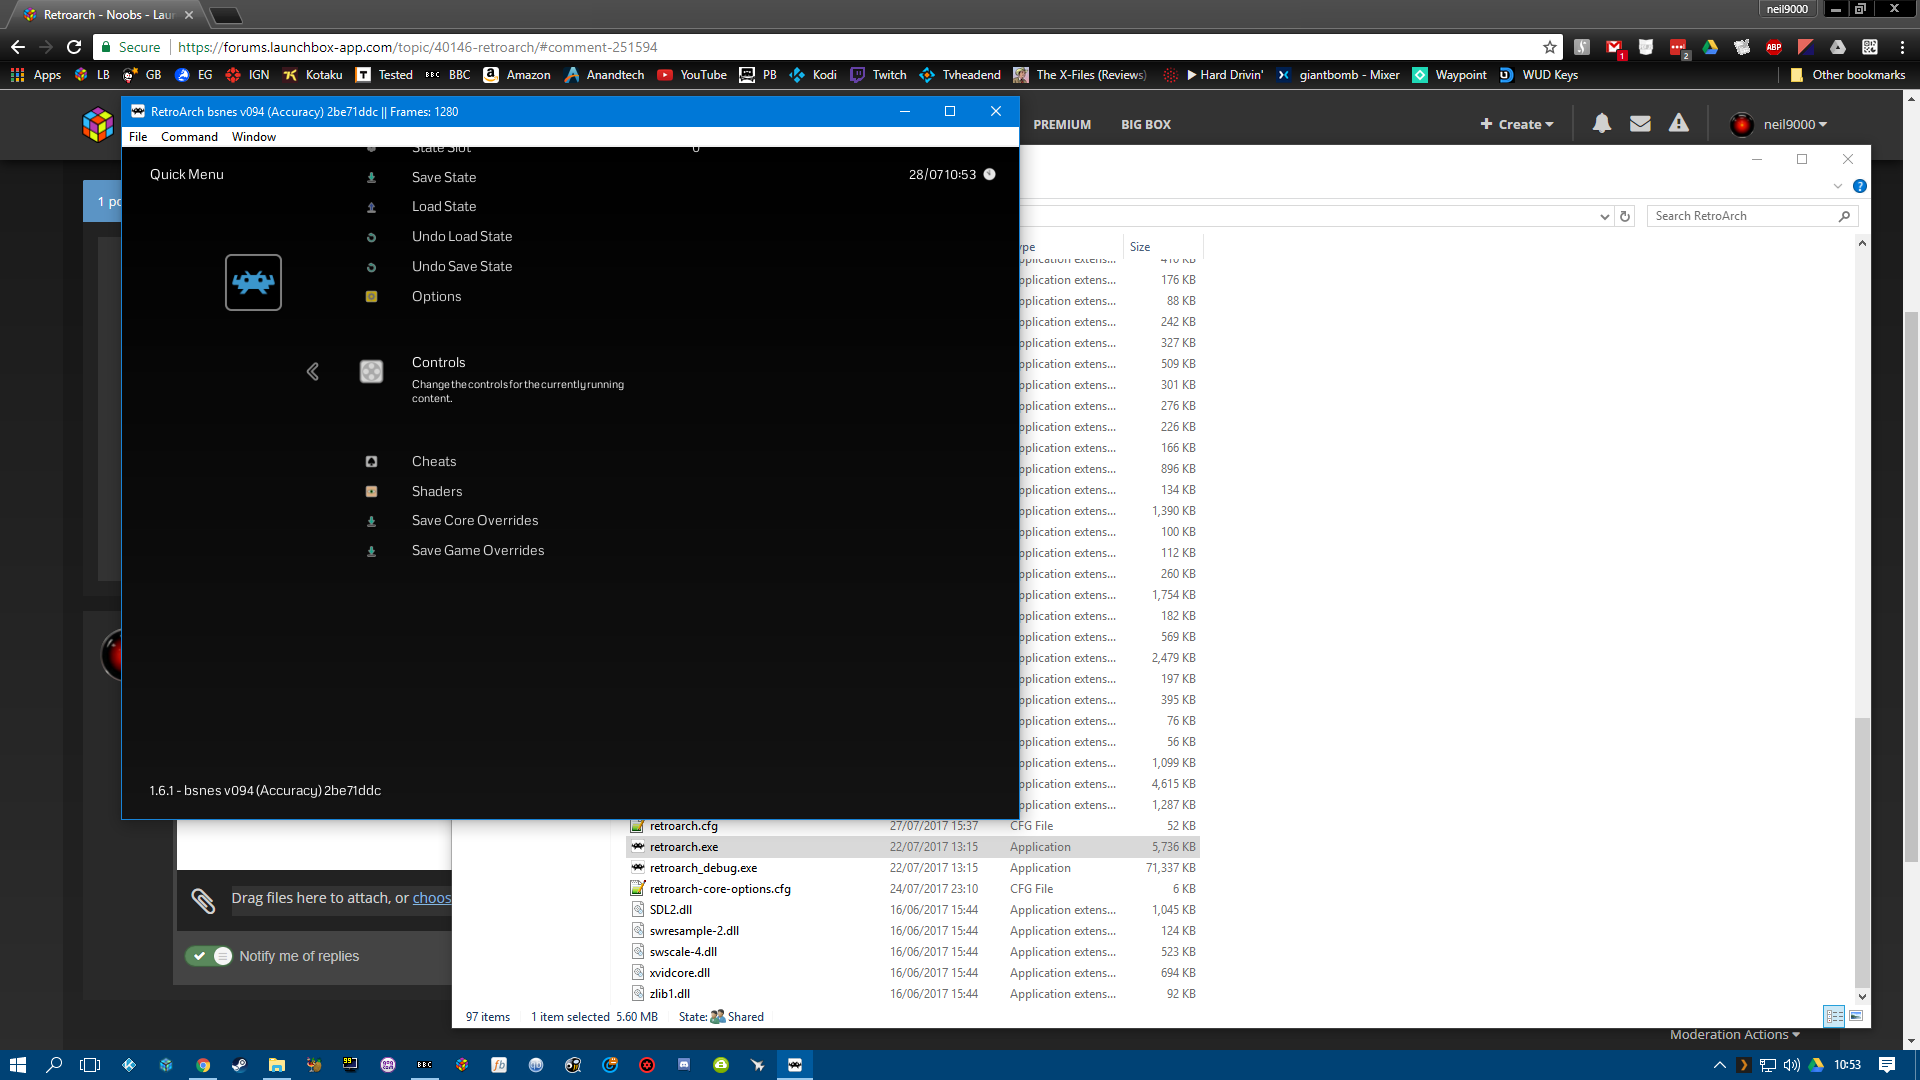Open the RetroArch File menu
This screenshot has width=1920, height=1080.
[x=138, y=137]
